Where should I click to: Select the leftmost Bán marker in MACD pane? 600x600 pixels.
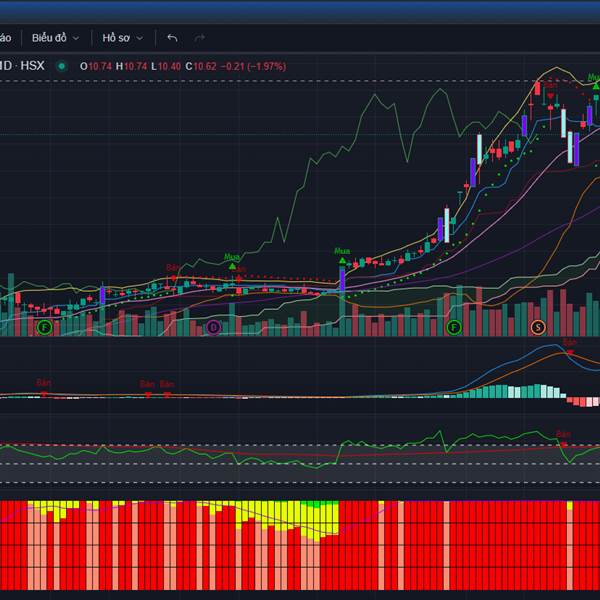[x=43, y=384]
